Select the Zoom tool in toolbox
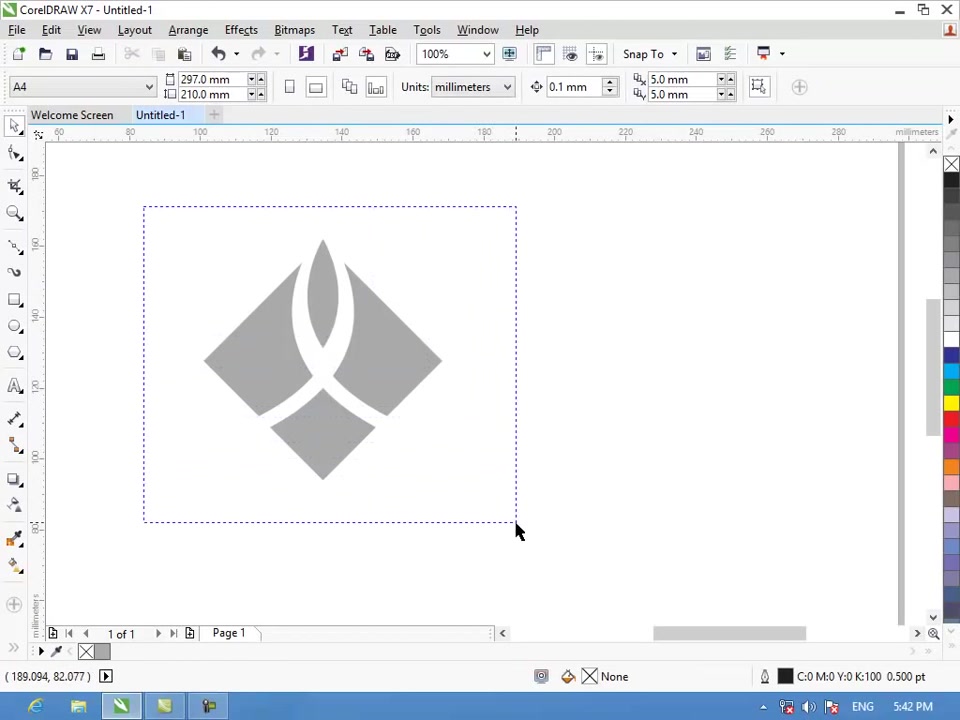 pyautogui.click(x=14, y=213)
